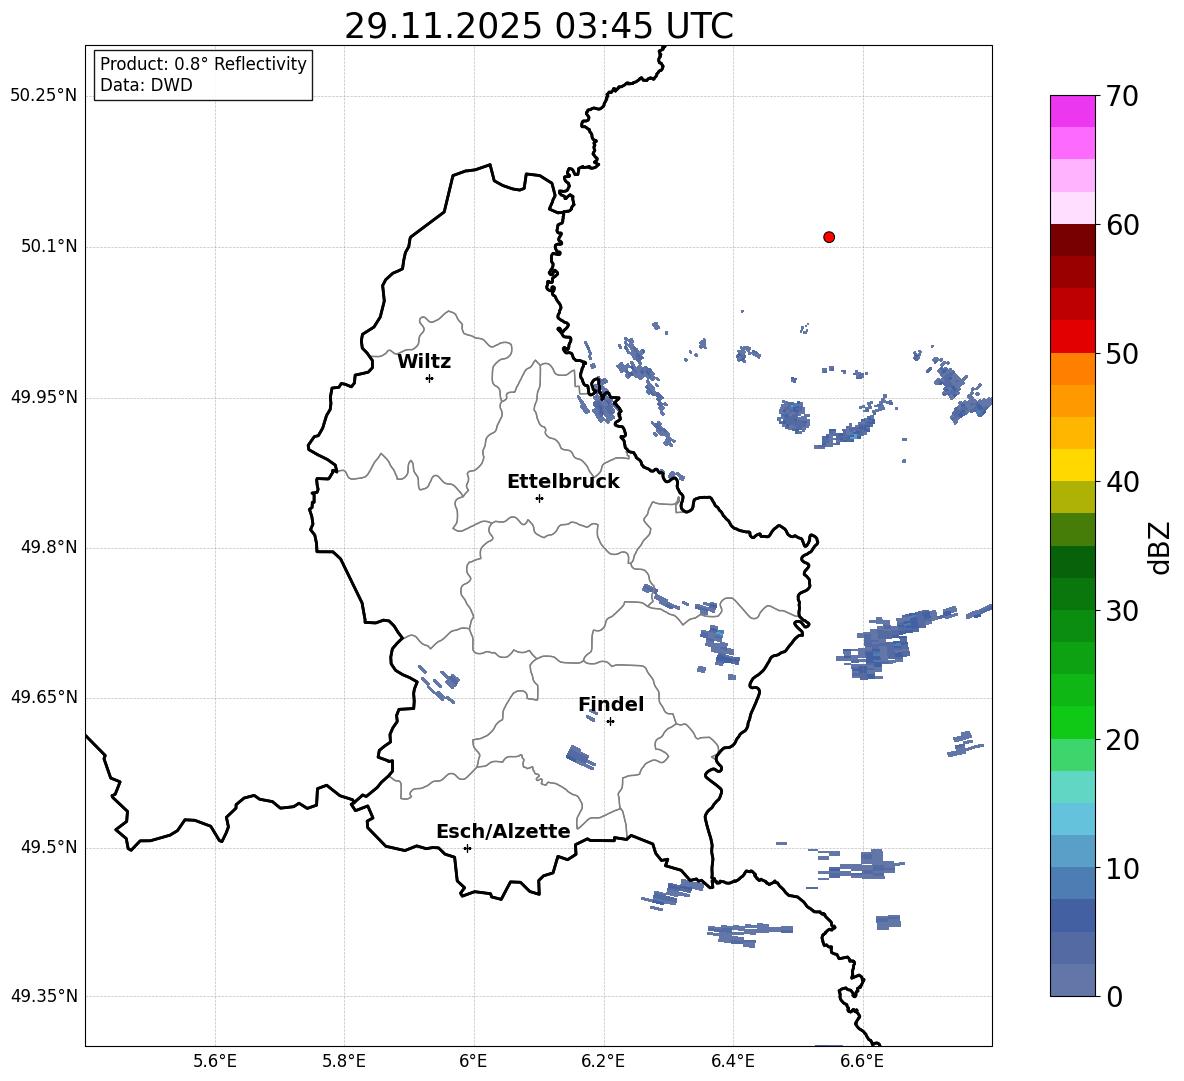The width and height of the screenshot is (1184, 1081).
Task: Click the dBZ colorbar axis title
Action: point(1161,547)
